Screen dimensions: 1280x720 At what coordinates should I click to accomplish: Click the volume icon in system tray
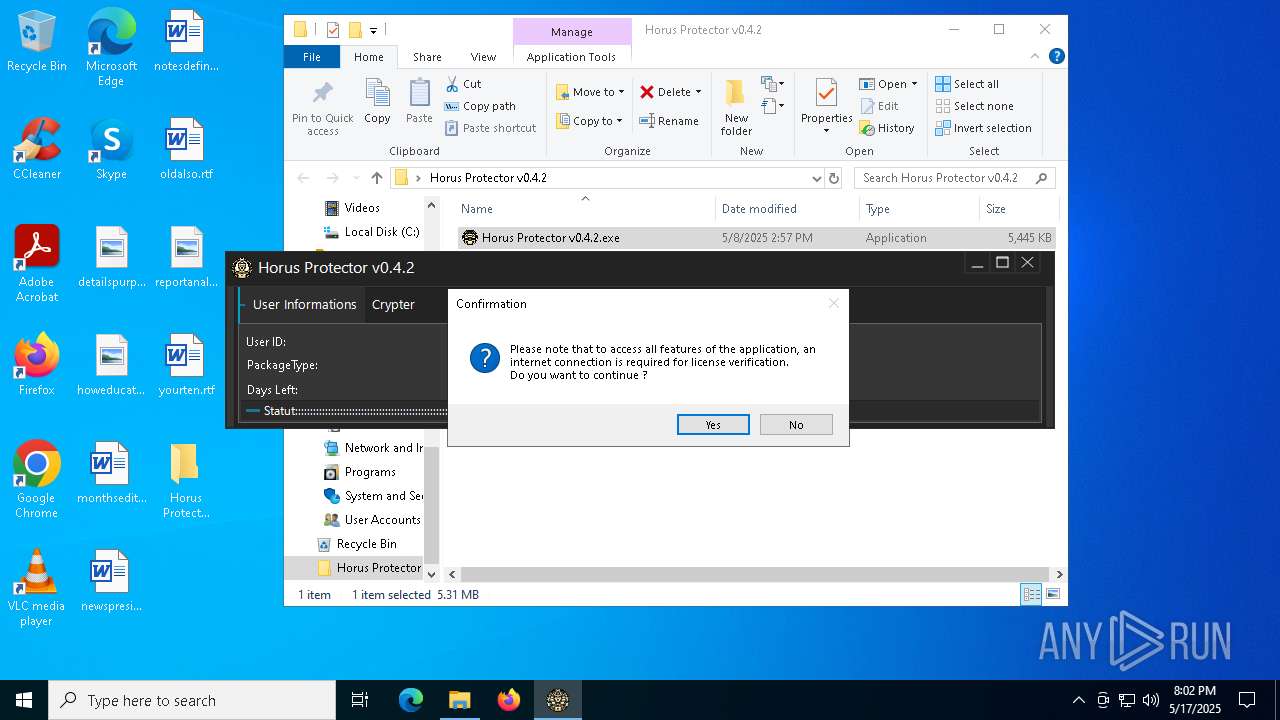tap(1151, 700)
